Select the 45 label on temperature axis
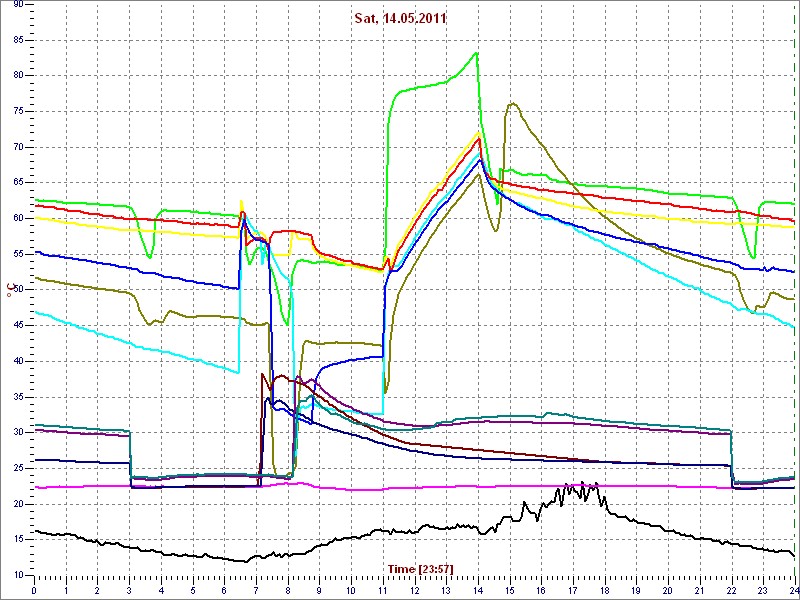 (16, 326)
